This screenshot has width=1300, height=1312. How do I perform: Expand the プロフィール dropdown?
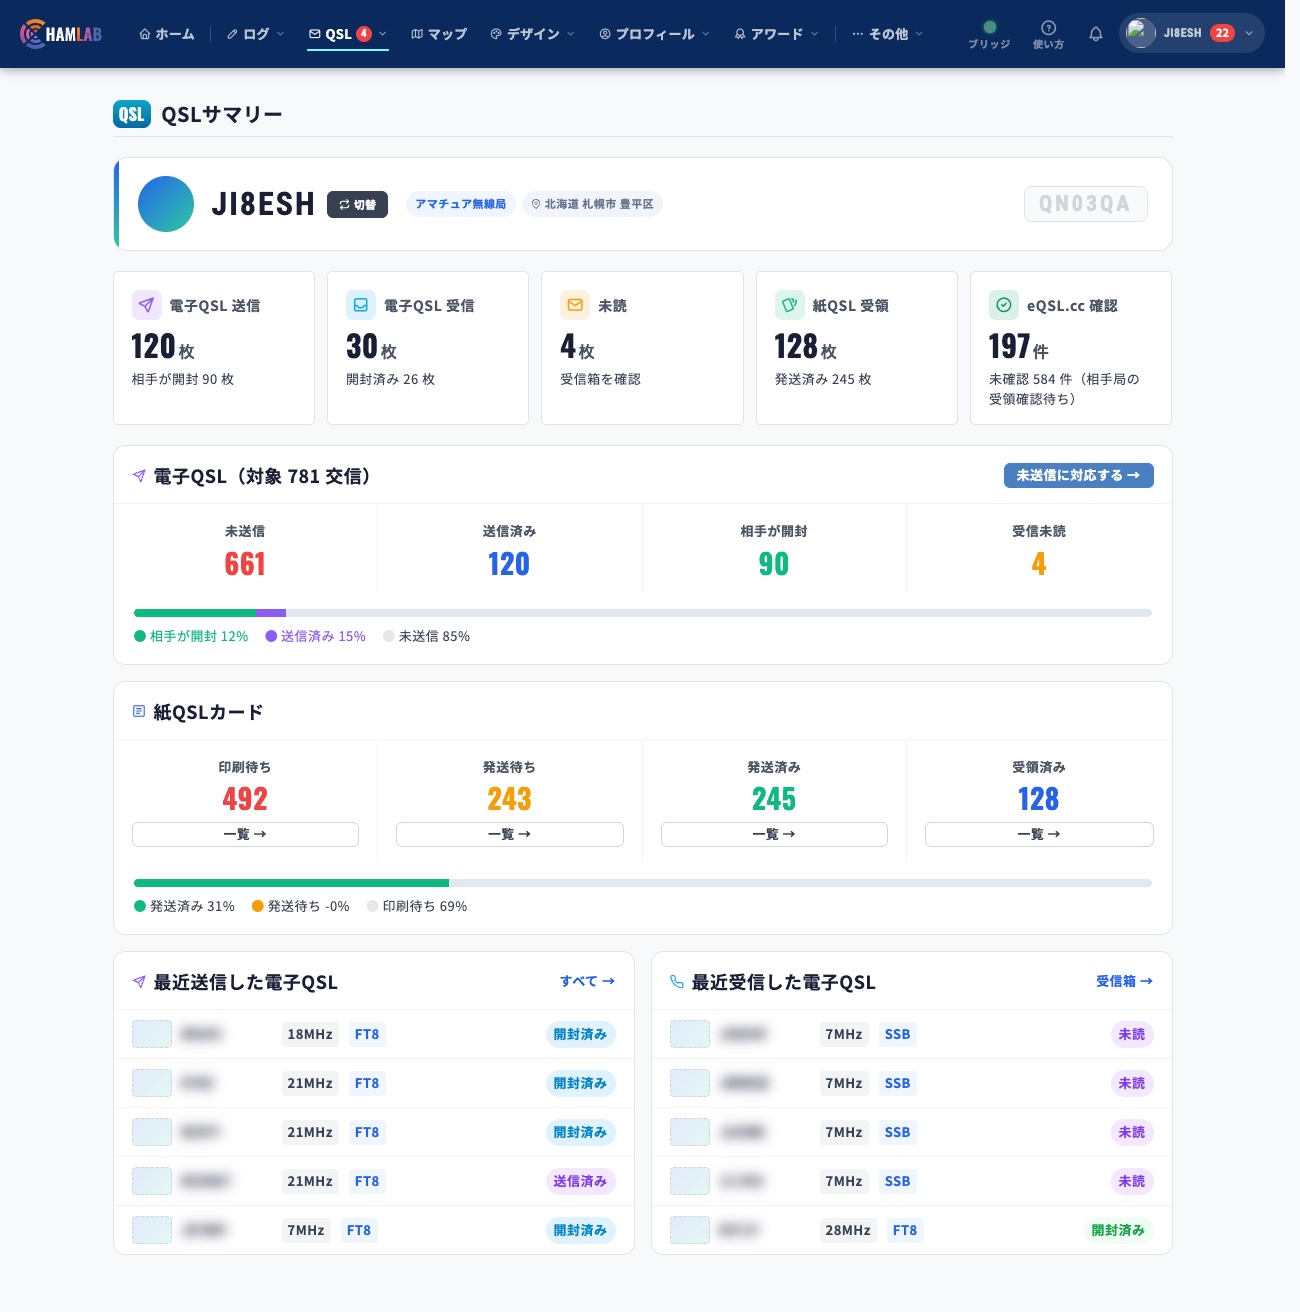tap(654, 34)
